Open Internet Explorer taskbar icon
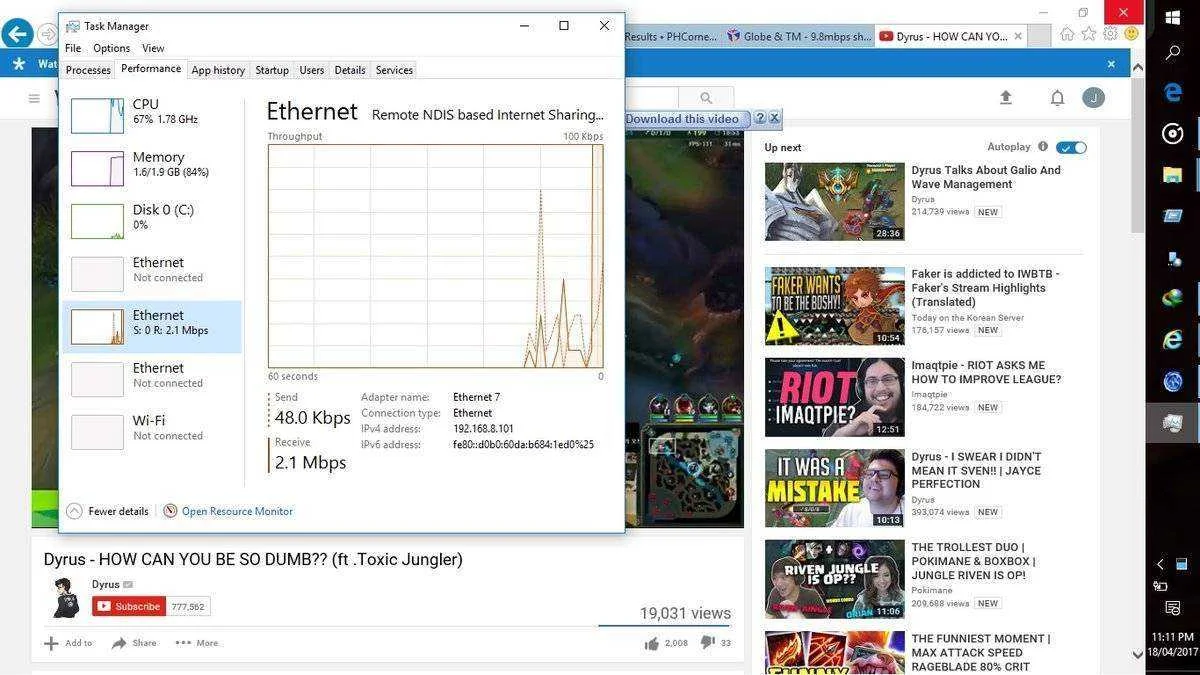 point(1173,340)
